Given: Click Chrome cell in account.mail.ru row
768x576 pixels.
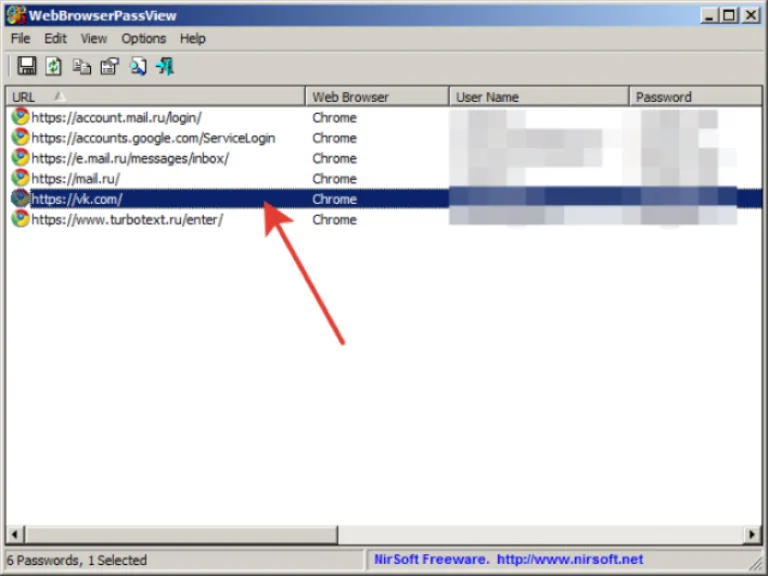Looking at the screenshot, I should (335, 118).
